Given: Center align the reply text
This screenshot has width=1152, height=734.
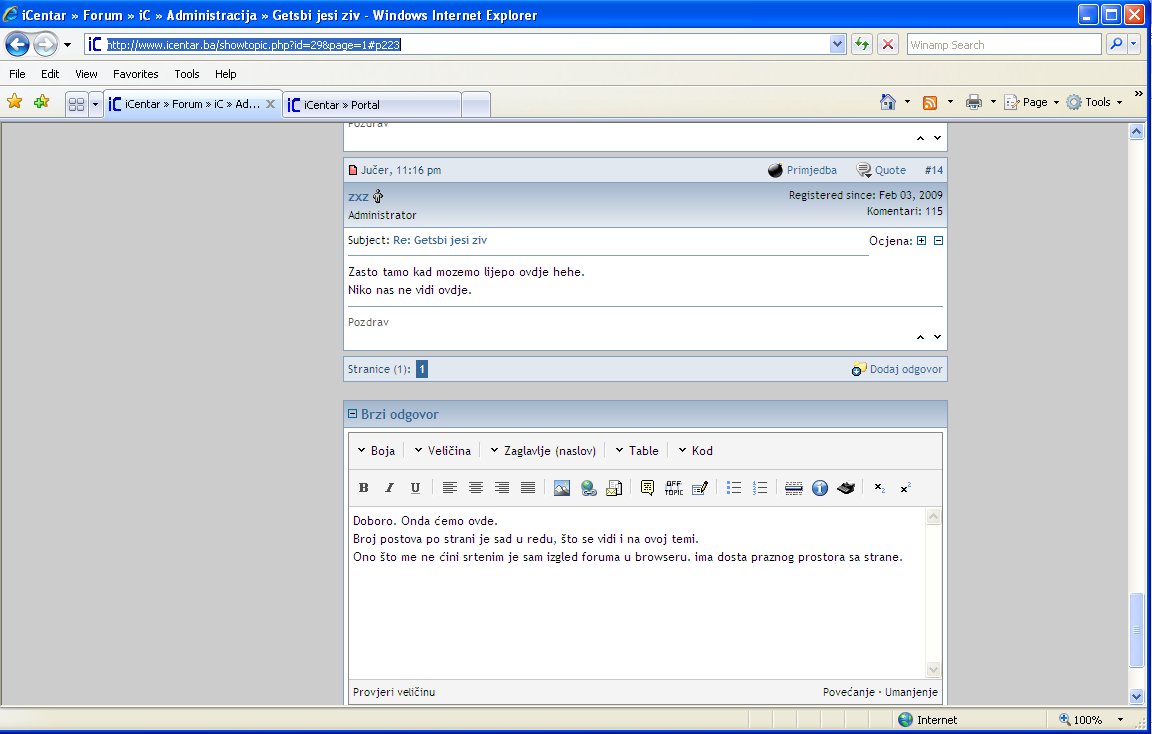Looking at the screenshot, I should point(476,488).
